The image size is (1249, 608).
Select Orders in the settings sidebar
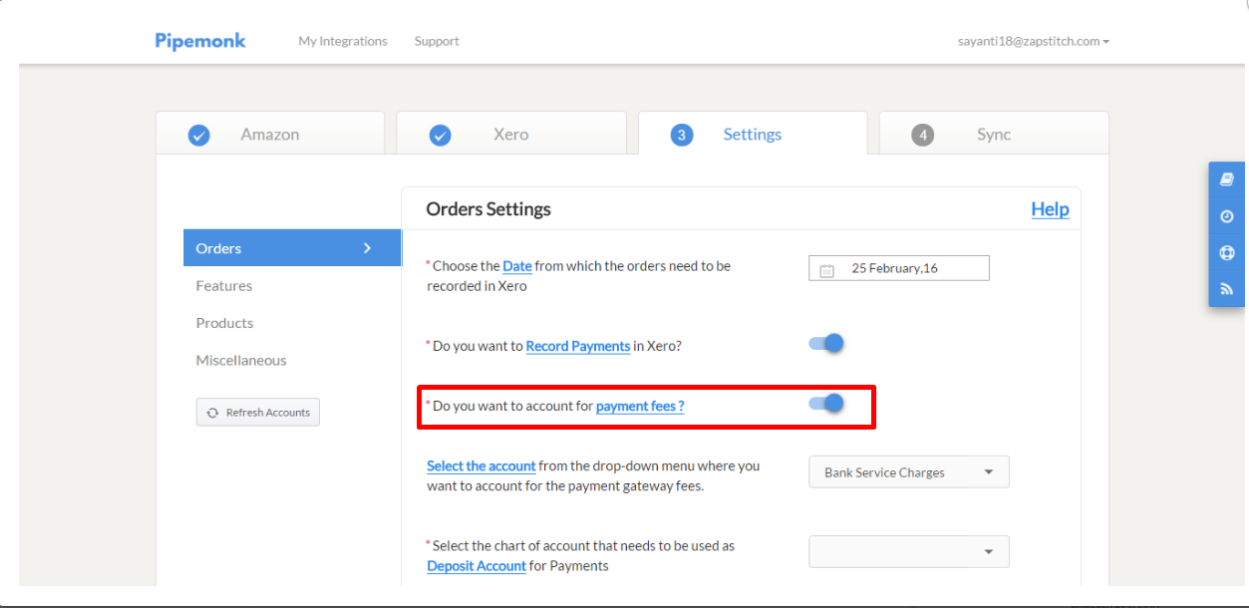point(292,248)
